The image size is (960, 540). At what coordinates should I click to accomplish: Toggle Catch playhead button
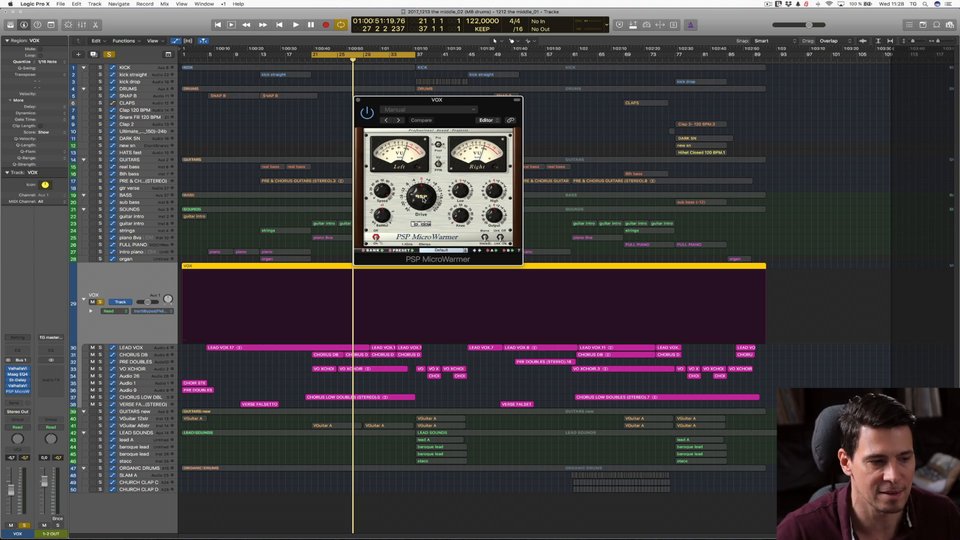click(203, 41)
